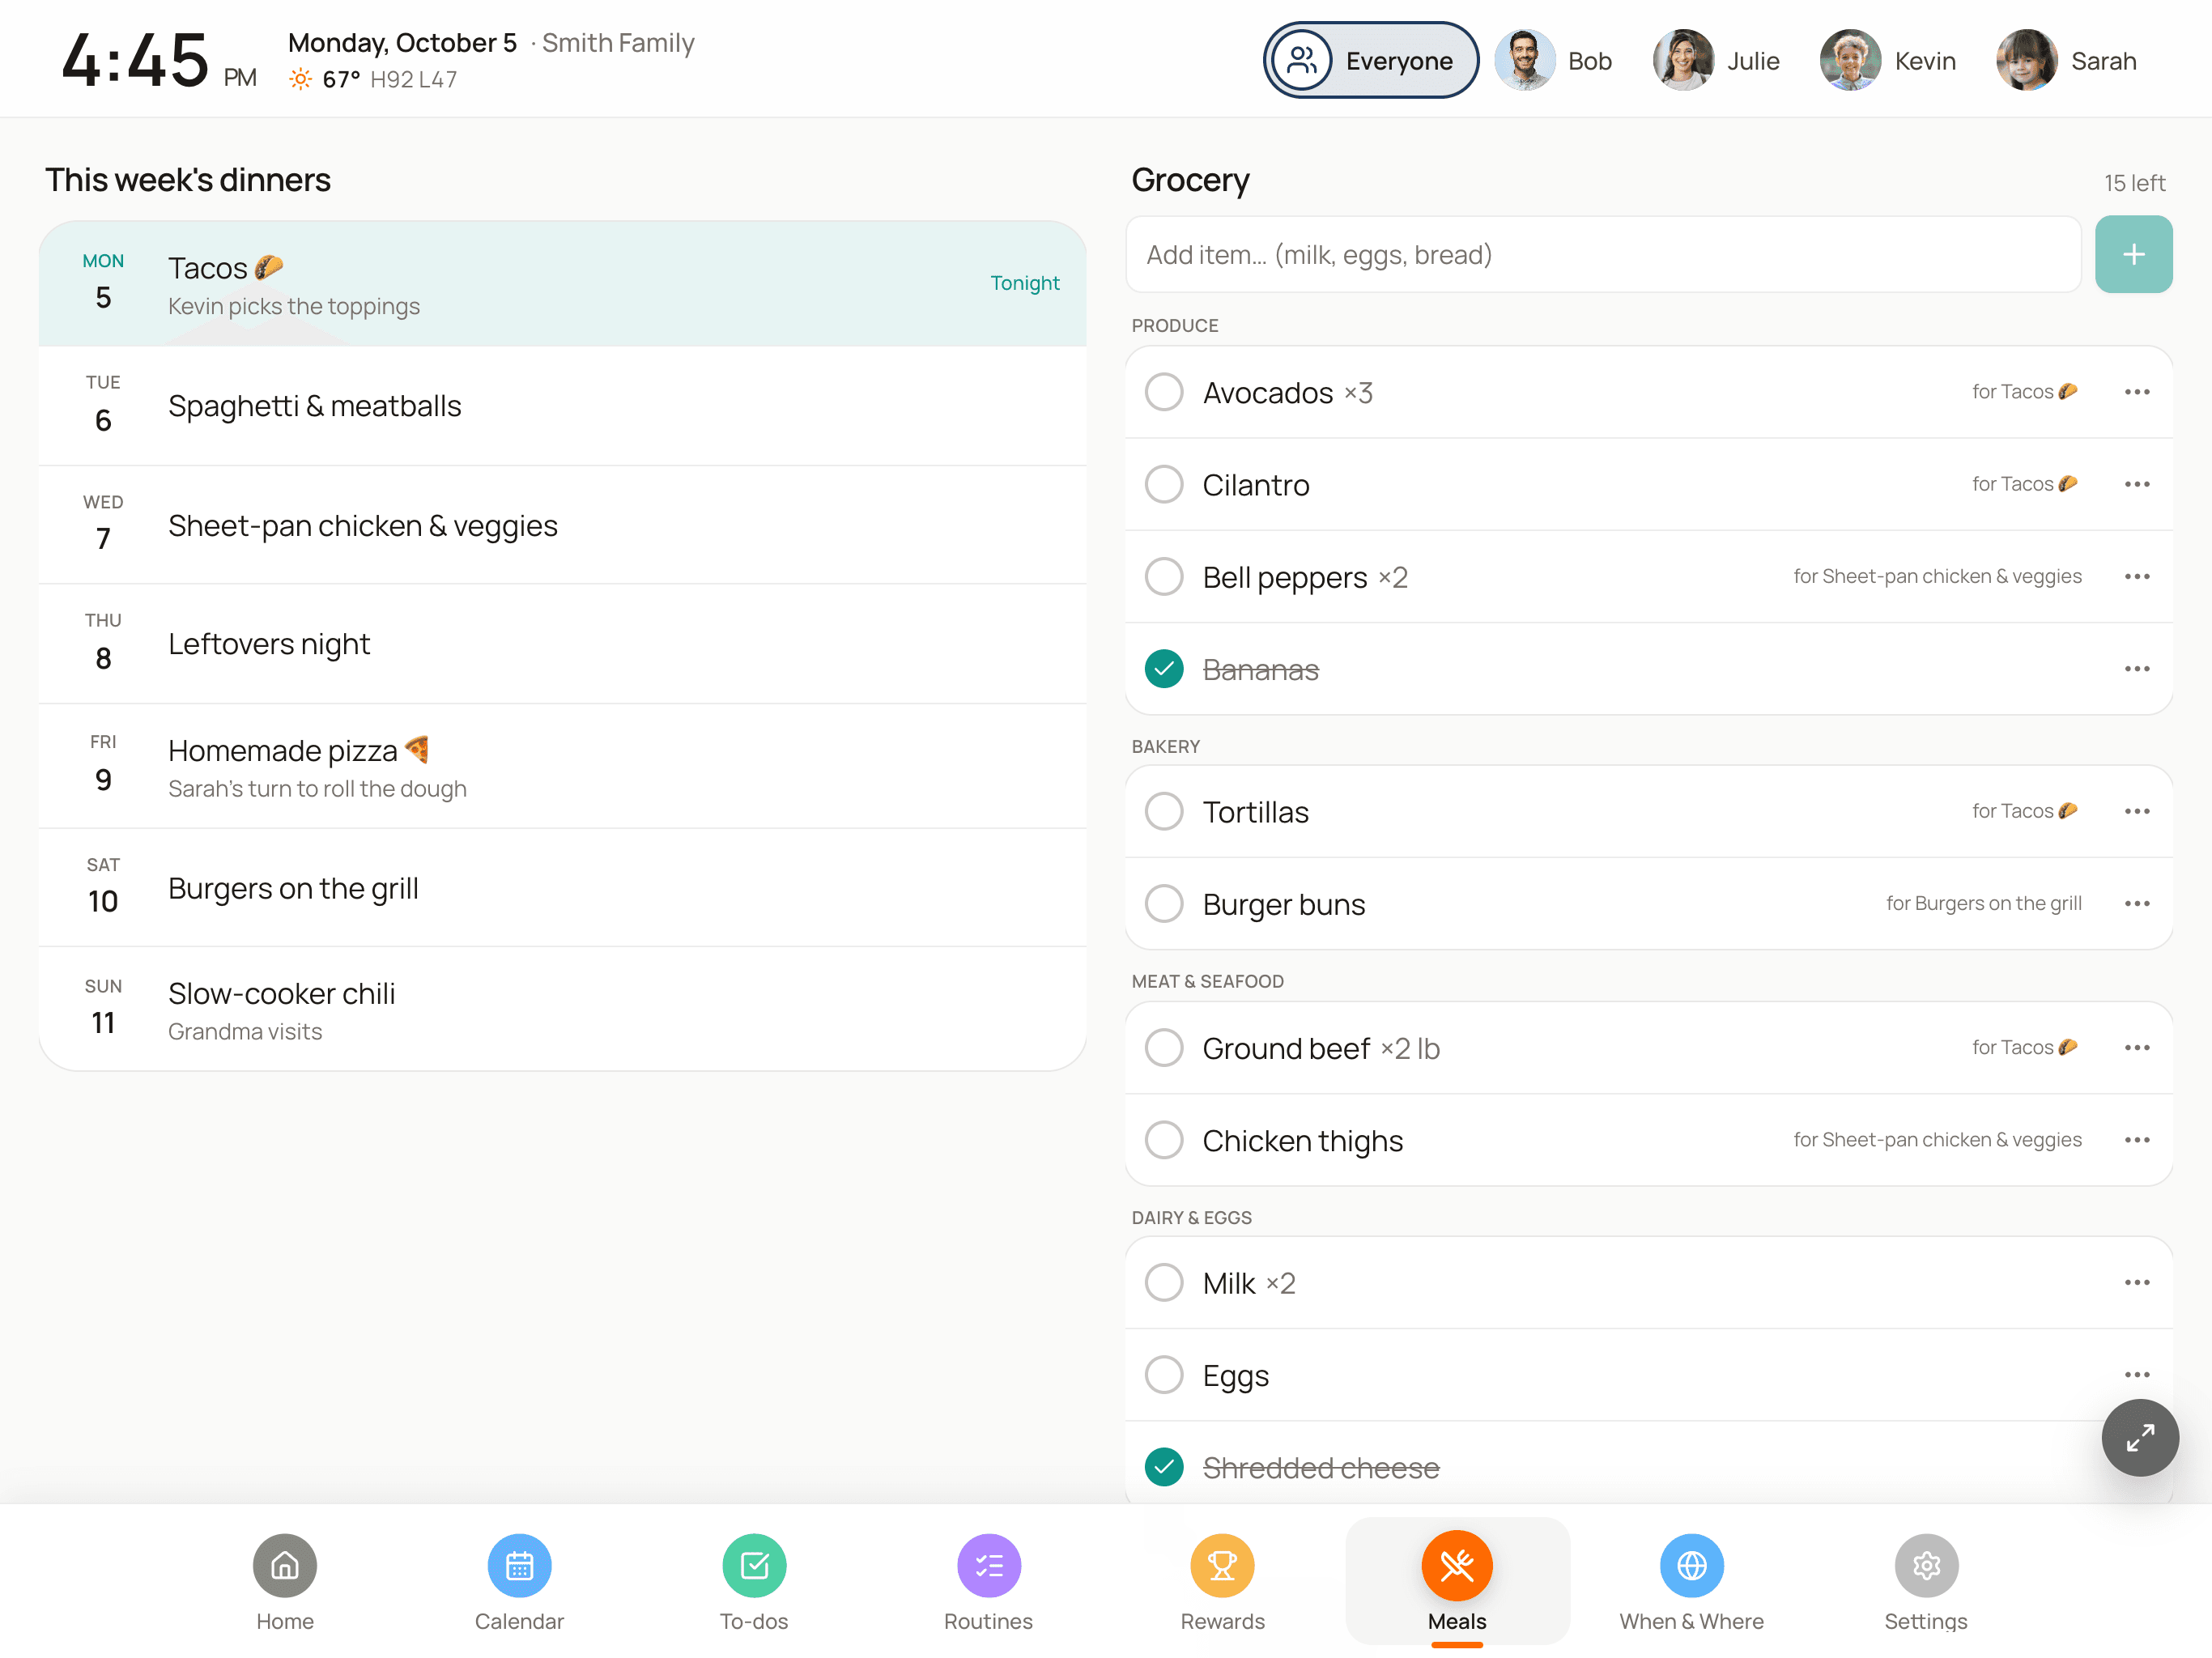Open Friday's Homemade pizza entry
Image resolution: width=2212 pixels, height=1658 pixels.
(562, 767)
